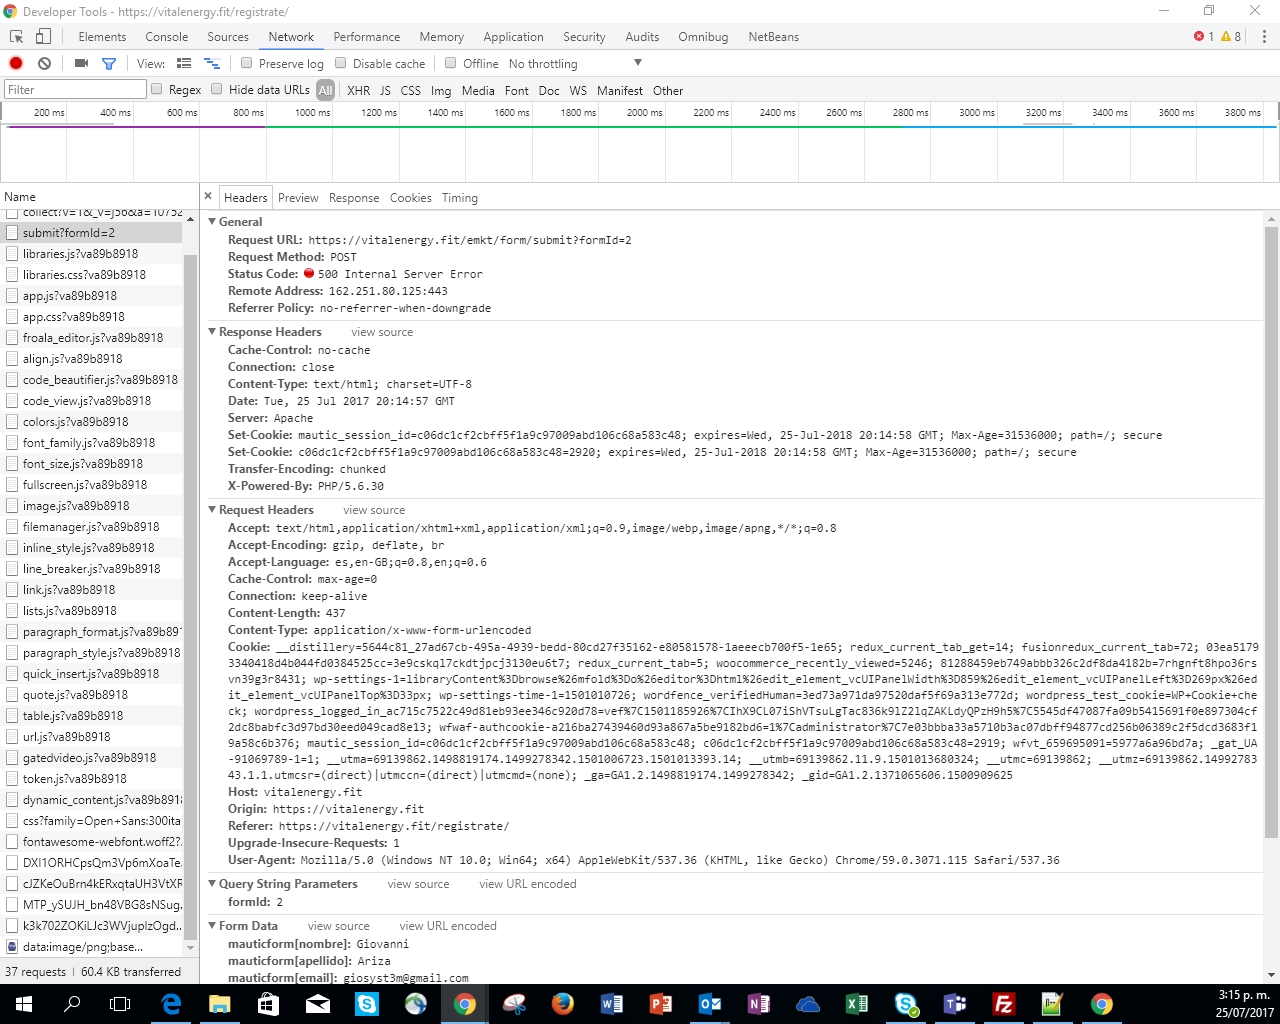Switch to large request rows view icon
This screenshot has width=1280, height=1024.
point(184,63)
